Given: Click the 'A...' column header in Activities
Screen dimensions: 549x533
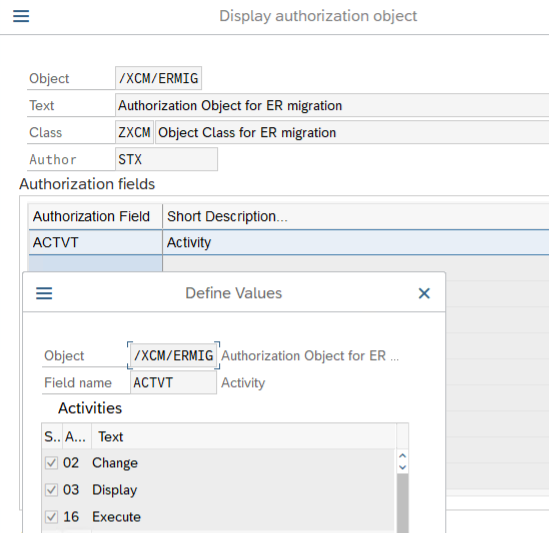Looking at the screenshot, I should pos(77,437).
